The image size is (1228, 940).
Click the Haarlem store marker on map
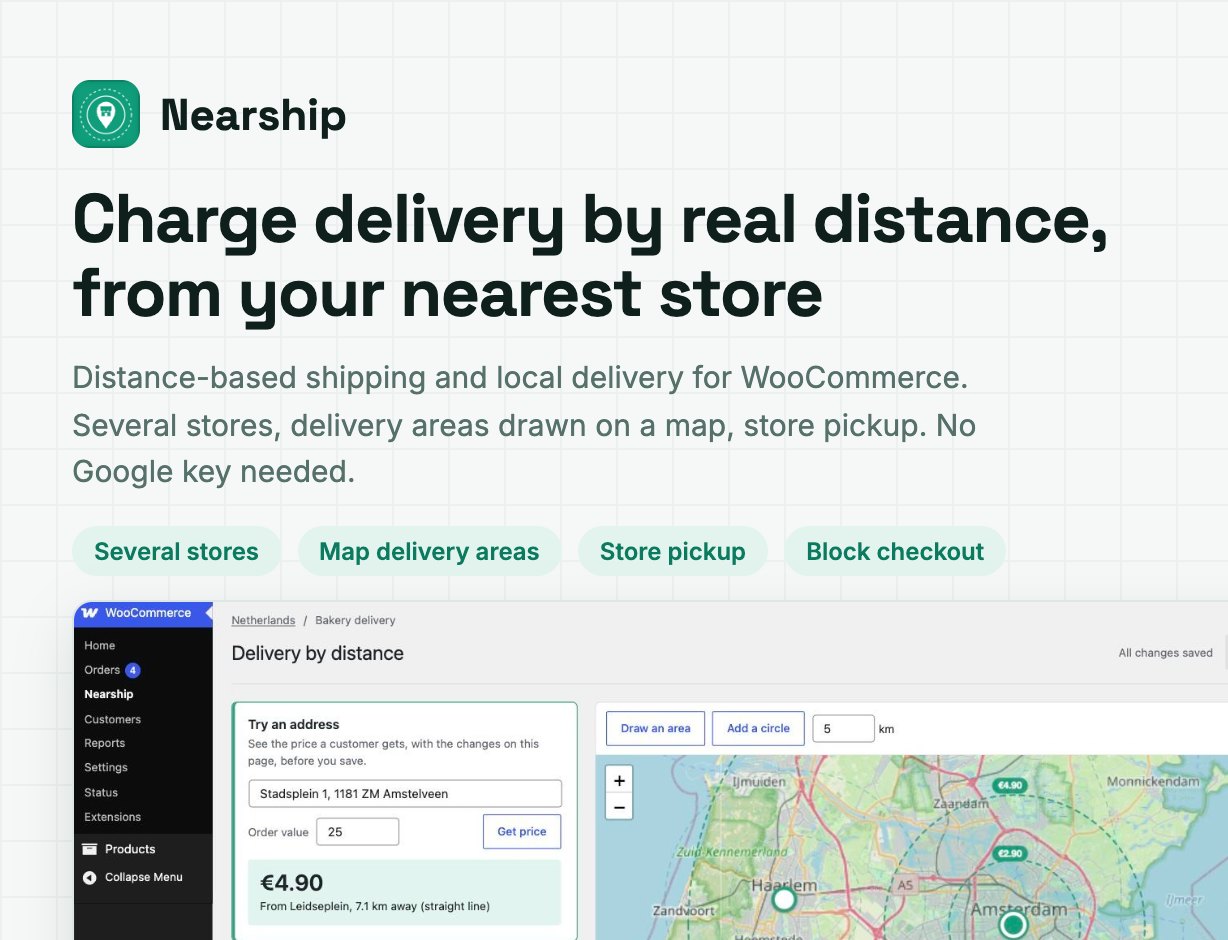coord(784,899)
